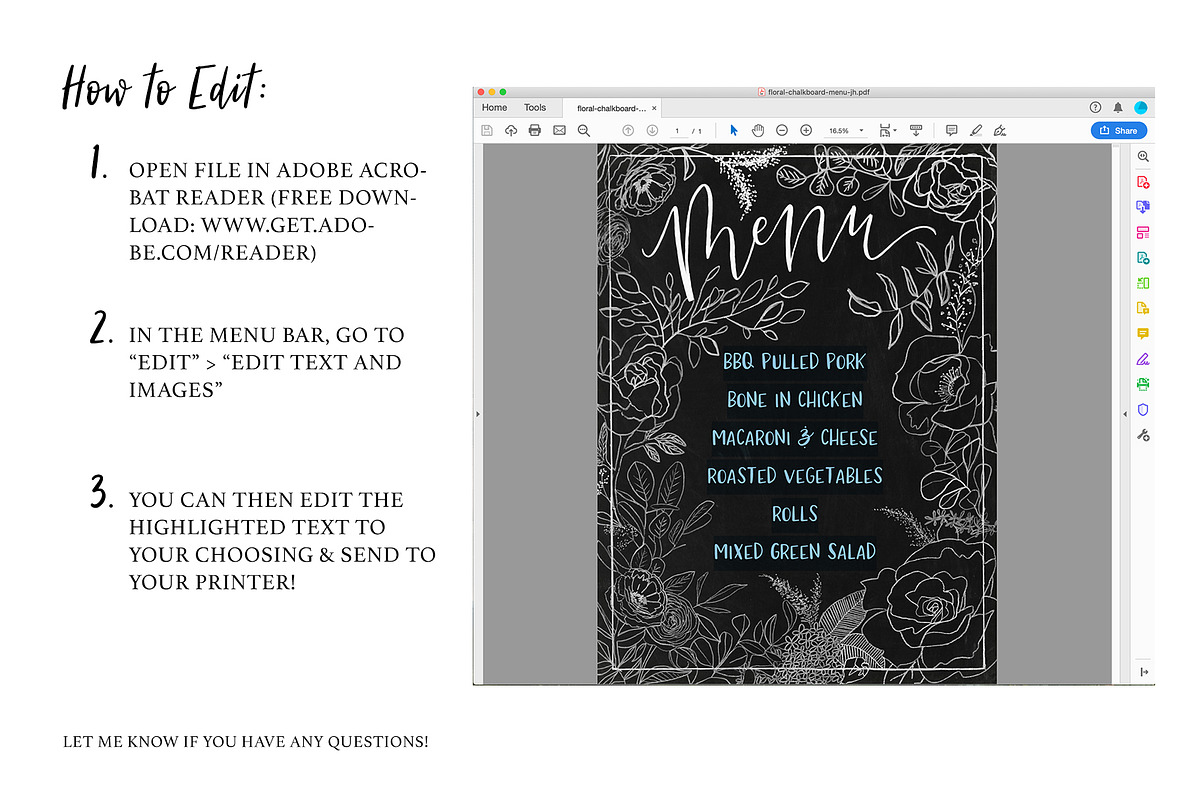Open the purple Fill & Sign tool

1143,359
